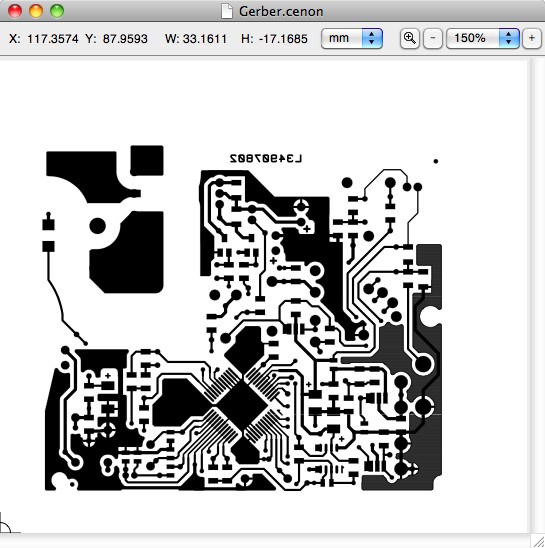Select the W width value 33.1611

coord(205,38)
